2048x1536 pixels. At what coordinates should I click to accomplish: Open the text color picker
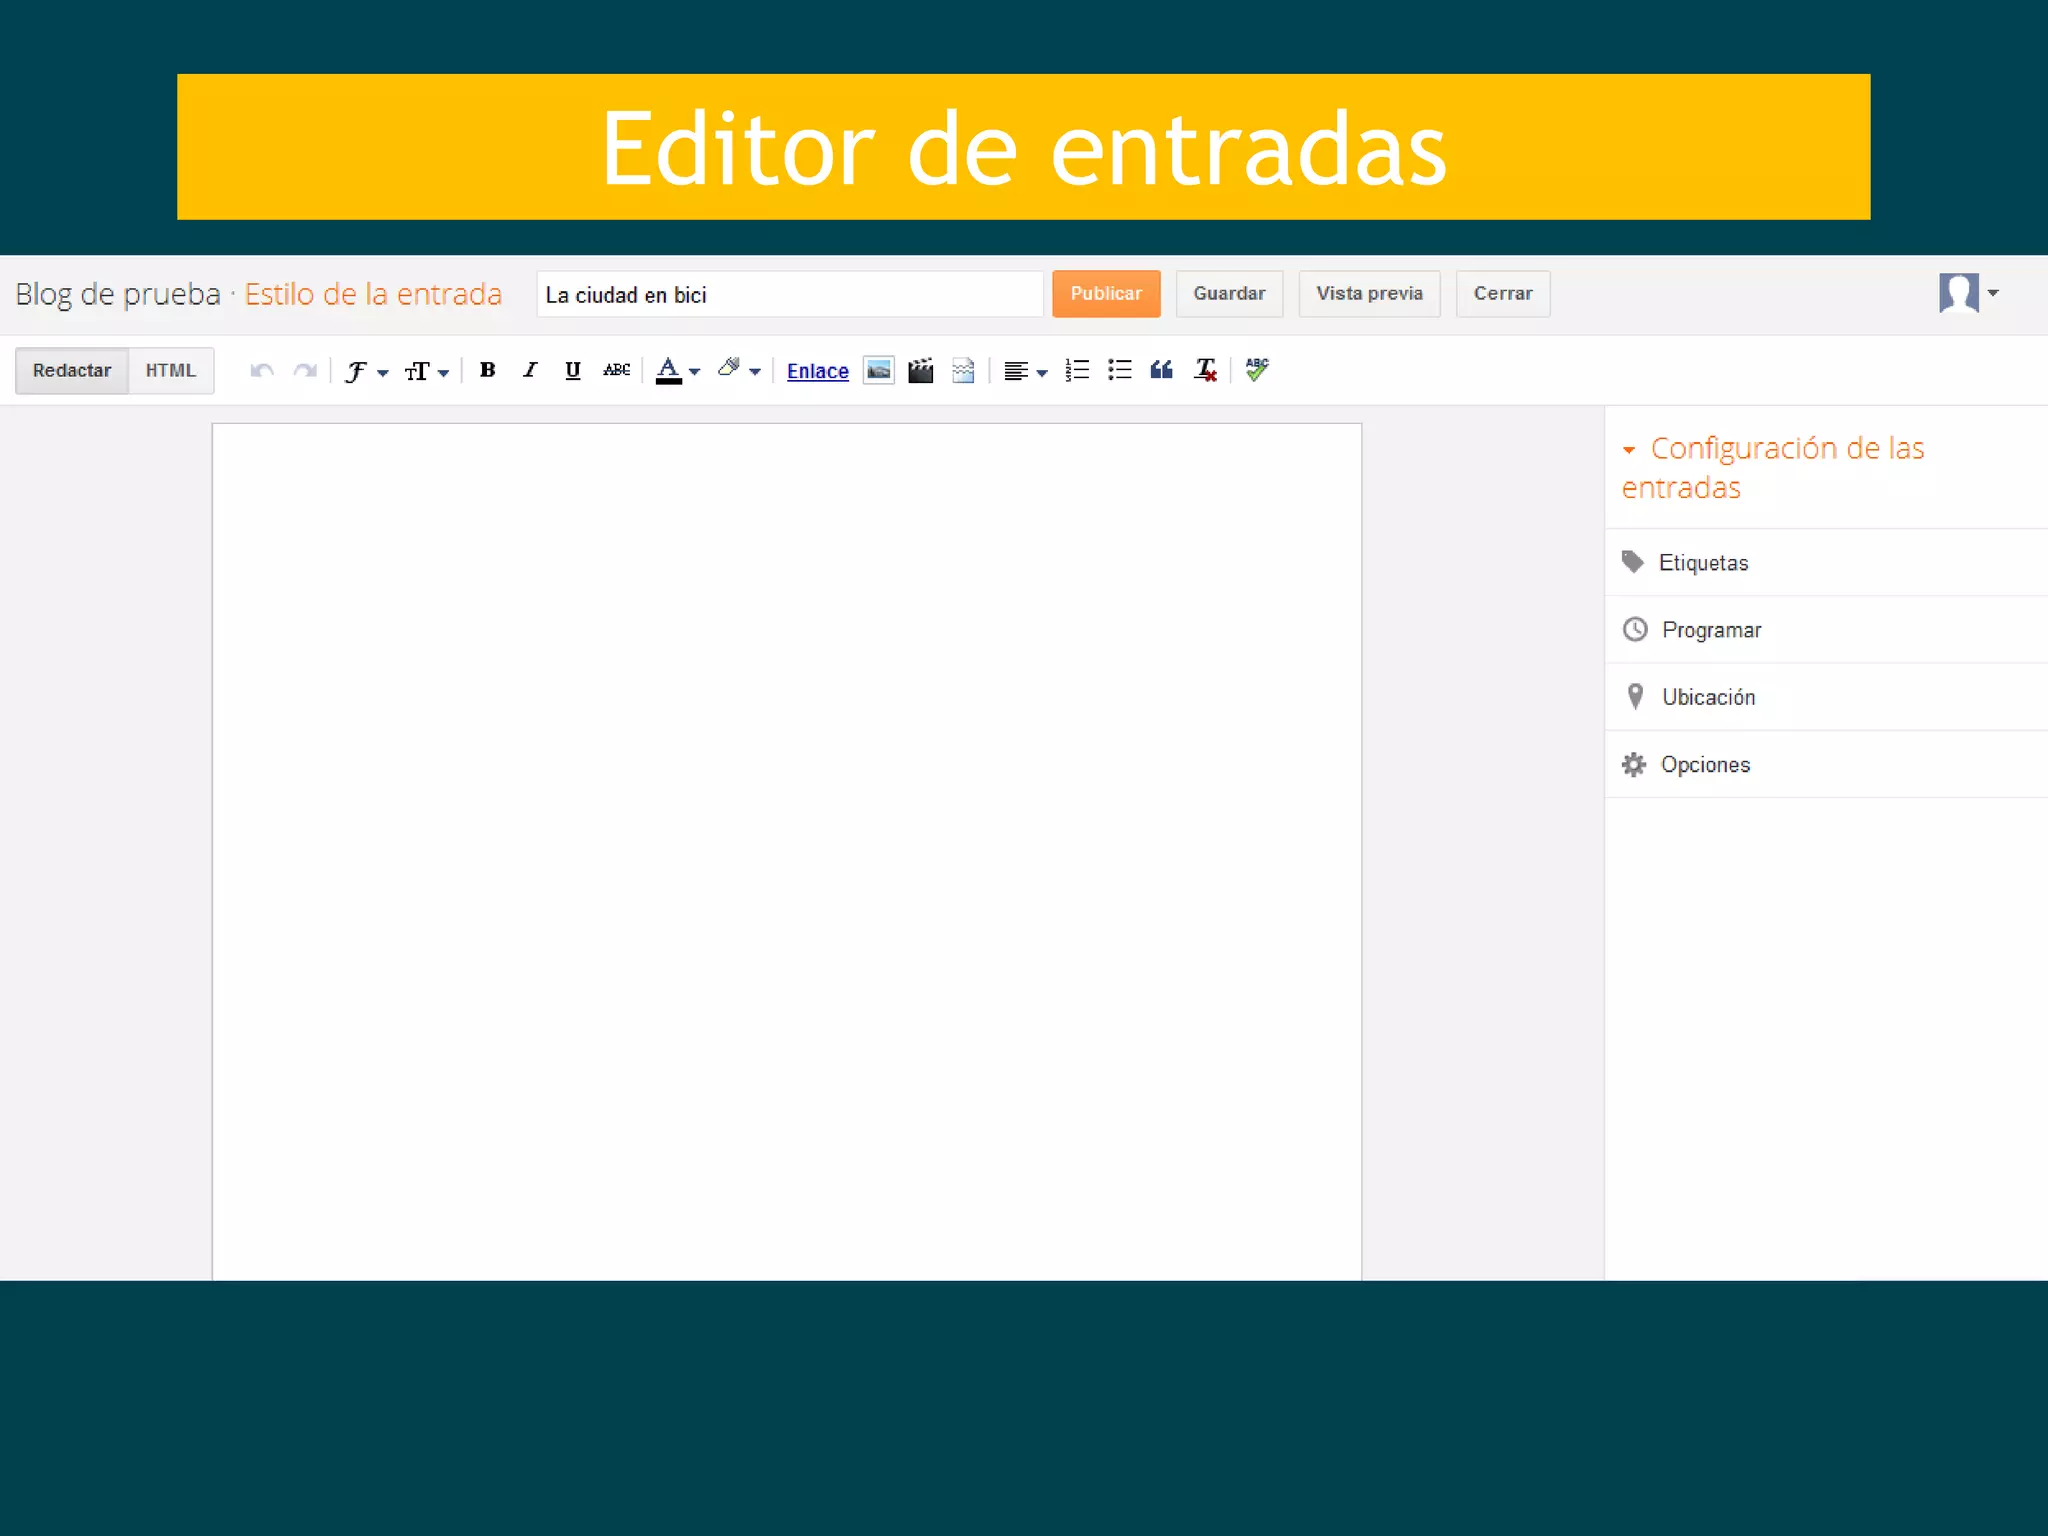(x=677, y=370)
